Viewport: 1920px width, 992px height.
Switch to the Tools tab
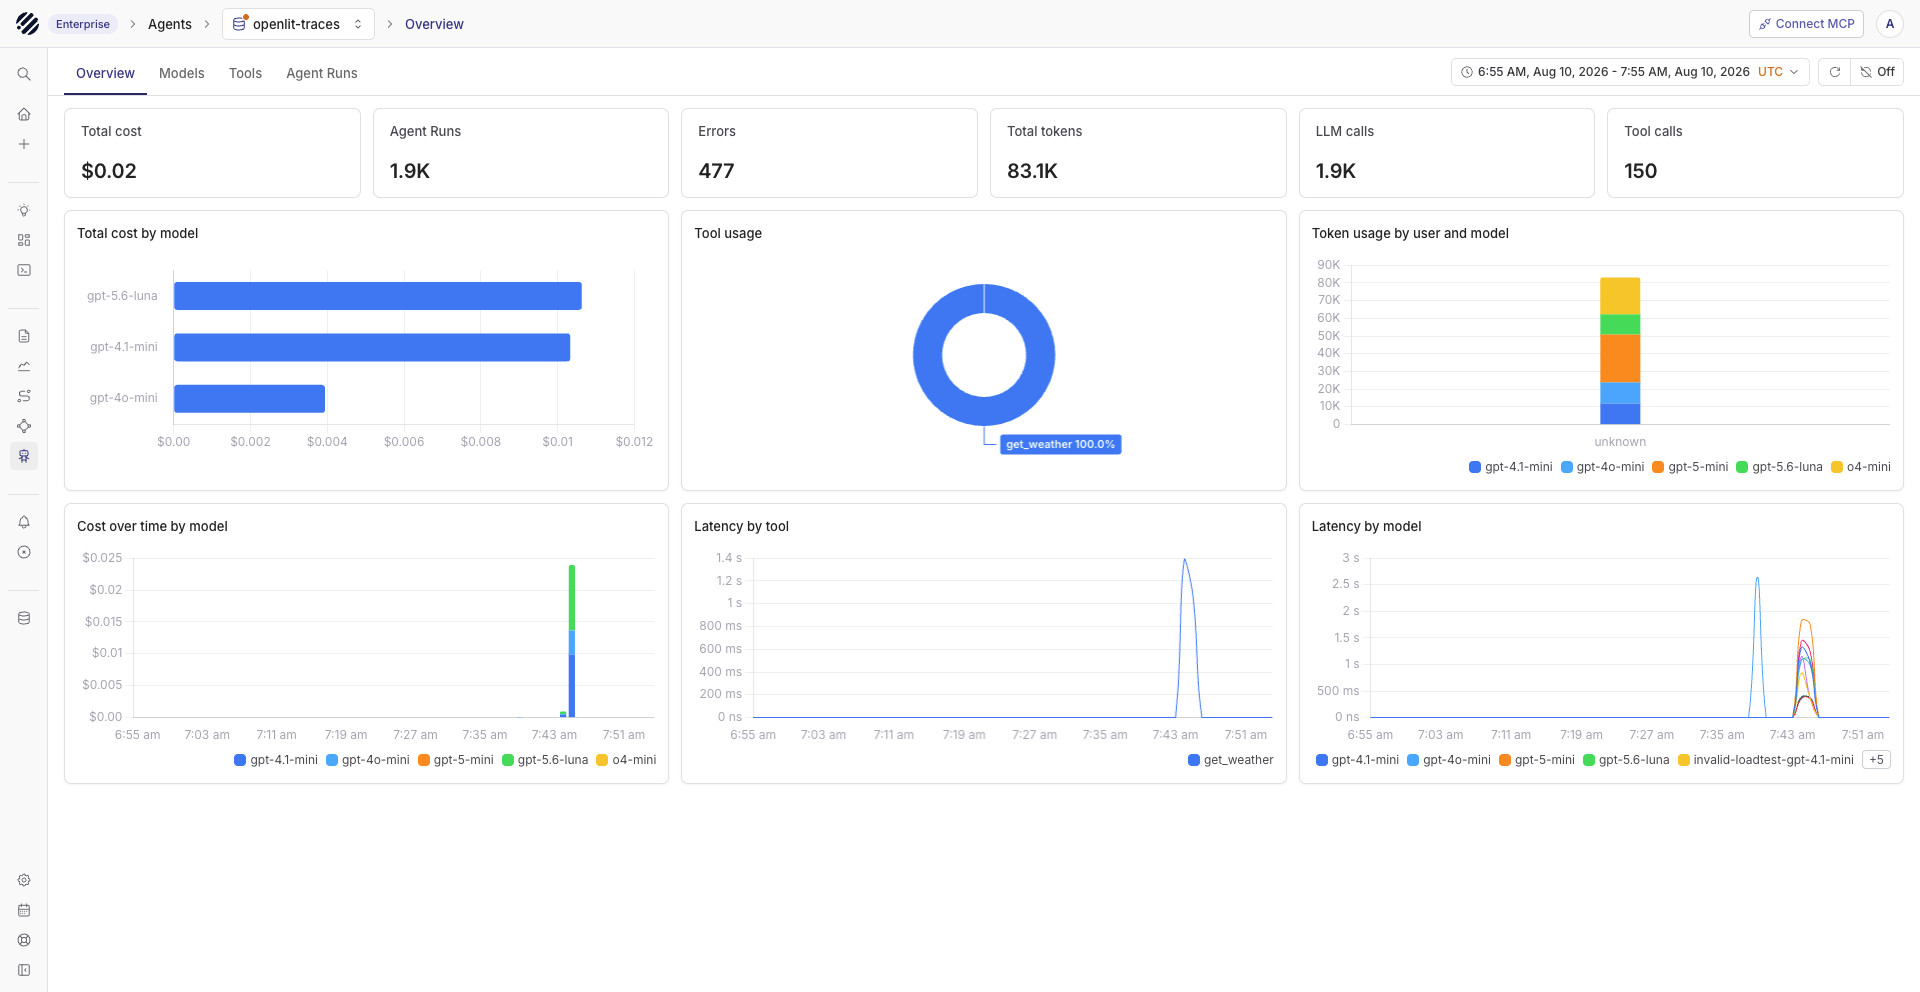point(245,73)
